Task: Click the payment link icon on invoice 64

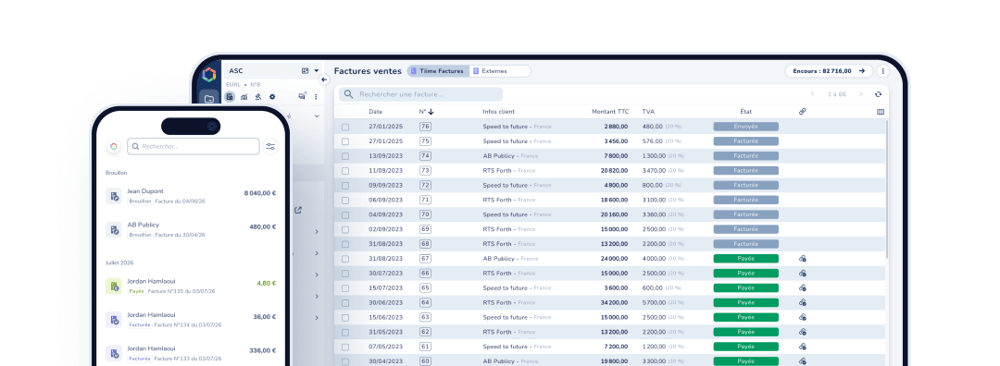Action: [x=803, y=302]
